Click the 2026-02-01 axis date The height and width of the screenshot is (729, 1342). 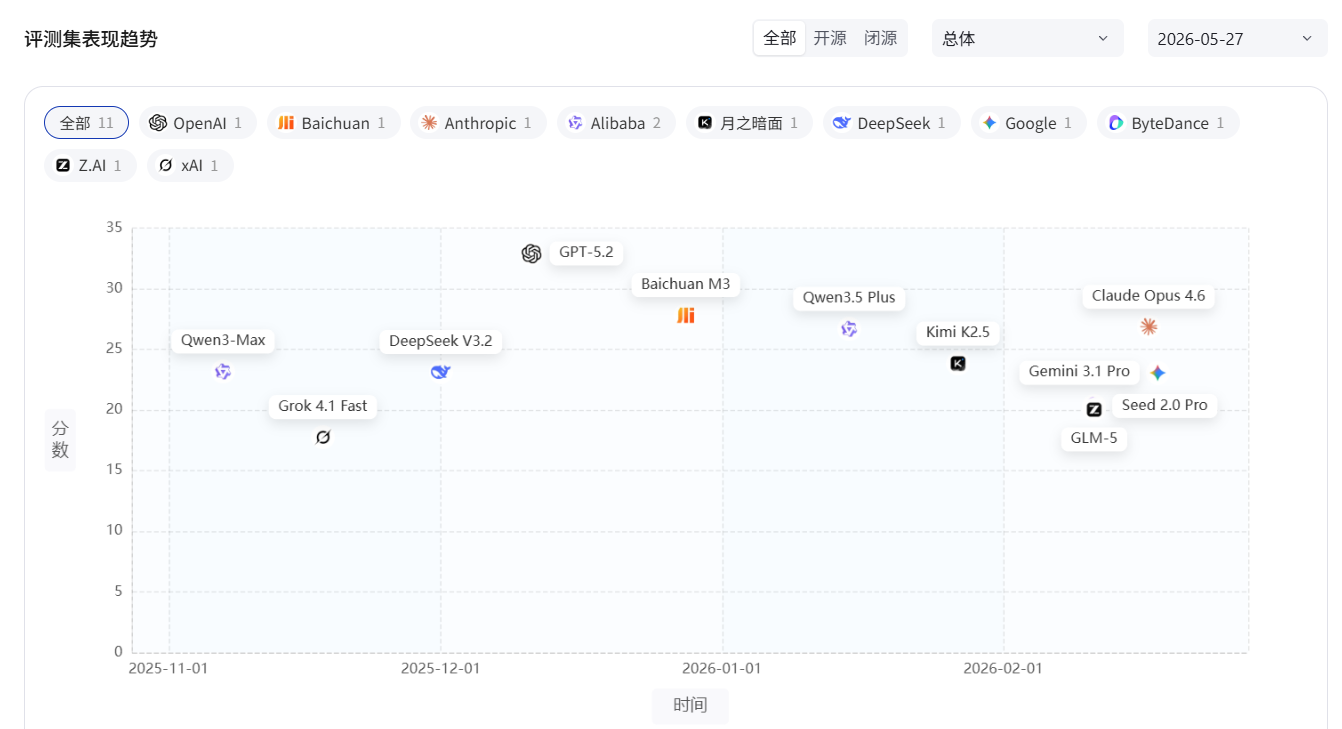(1003, 668)
